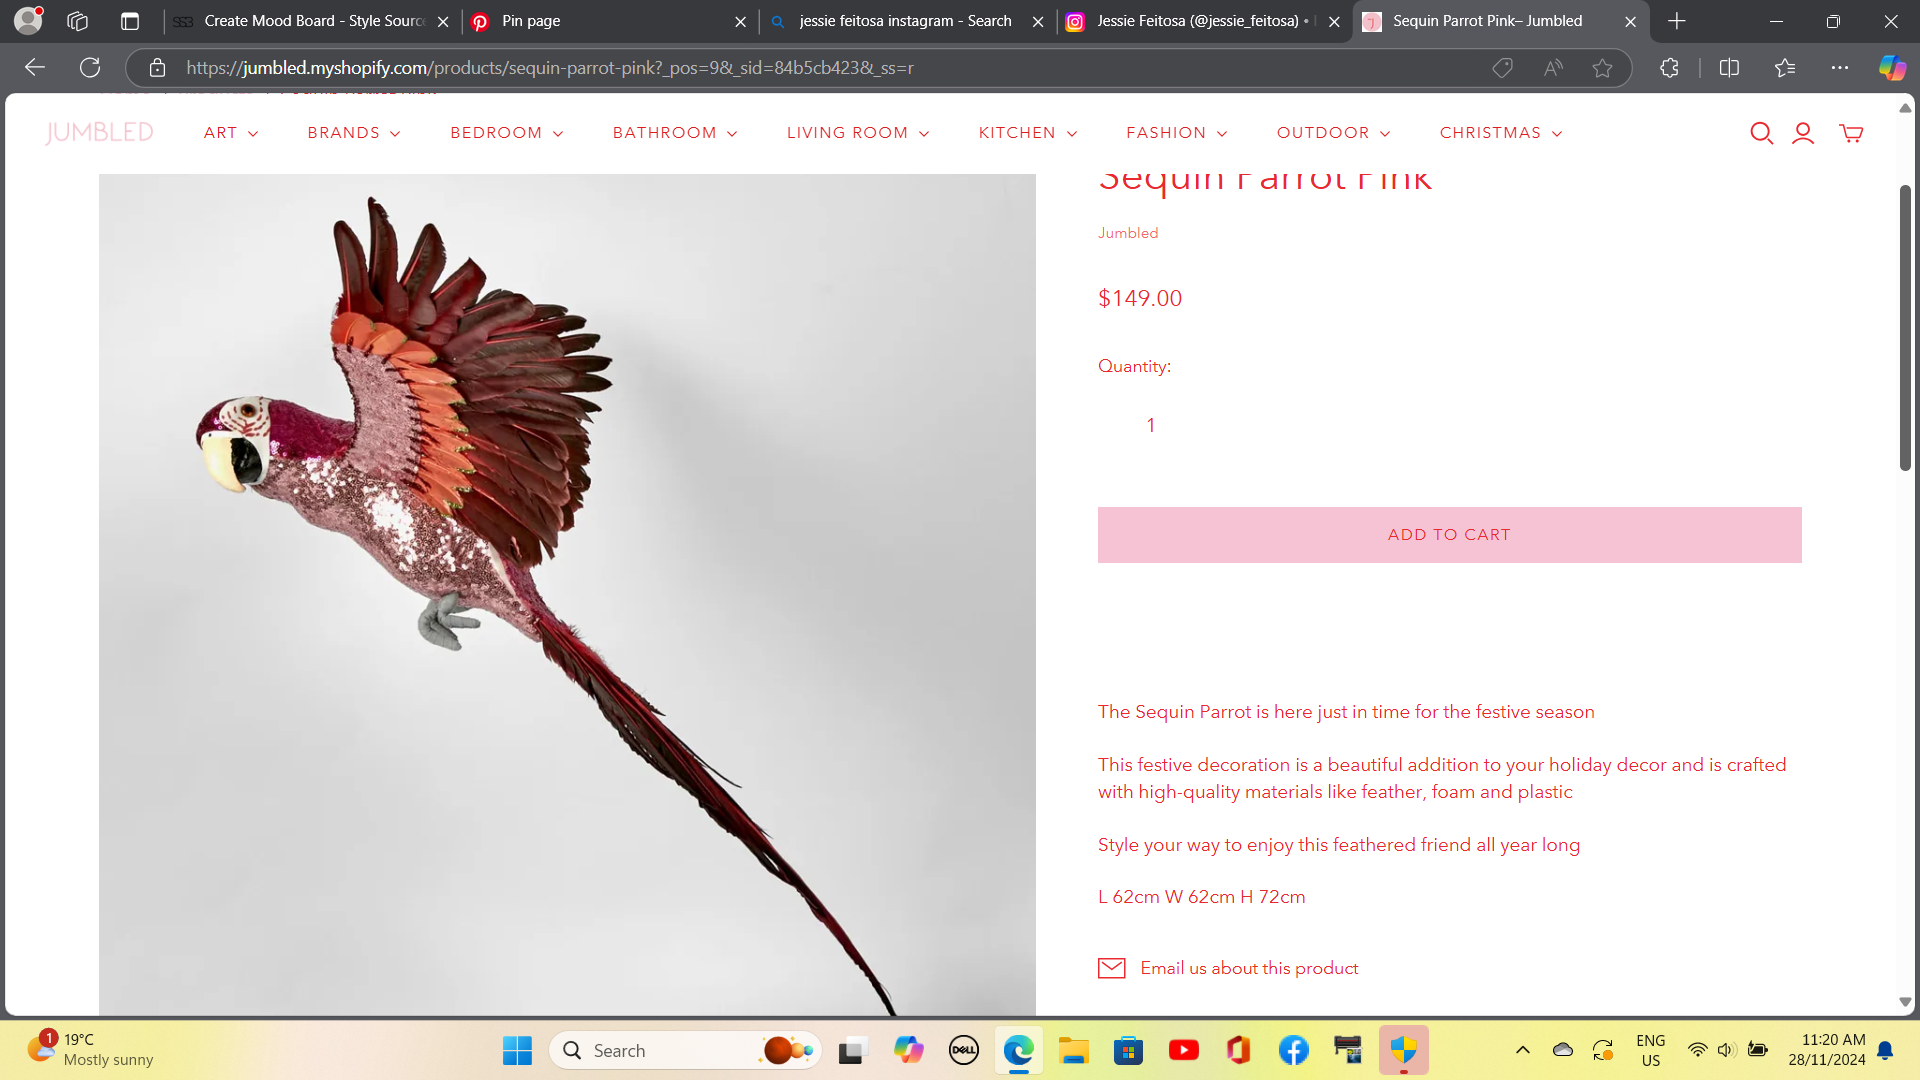Screen dimensions: 1920x1080
Task: Click the page vertical scrollbar thumb
Action: pos(1905,327)
